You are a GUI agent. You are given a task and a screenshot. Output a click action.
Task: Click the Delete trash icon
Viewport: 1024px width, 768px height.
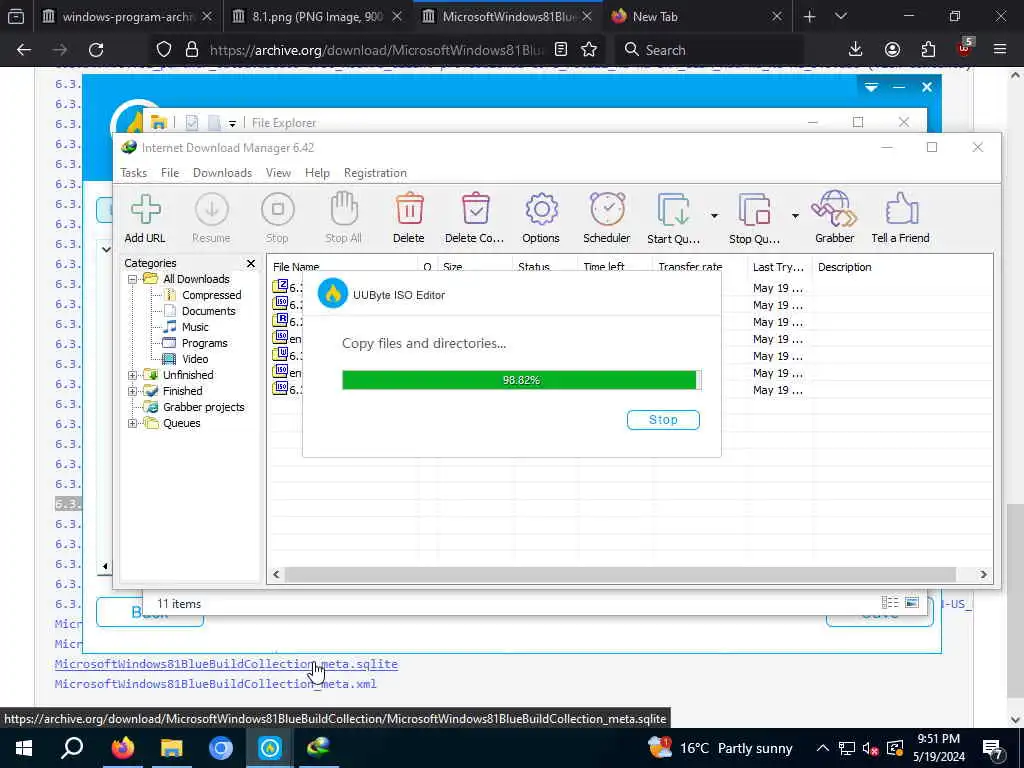coord(409,218)
